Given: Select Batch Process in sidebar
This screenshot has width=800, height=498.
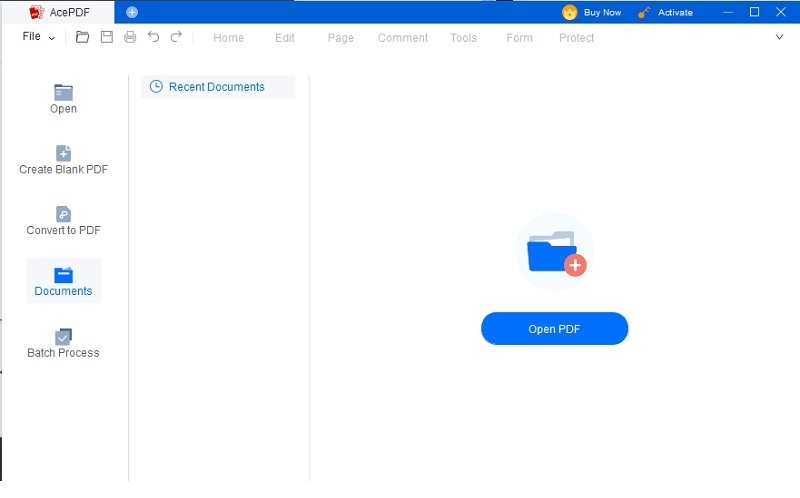Looking at the screenshot, I should [x=63, y=343].
